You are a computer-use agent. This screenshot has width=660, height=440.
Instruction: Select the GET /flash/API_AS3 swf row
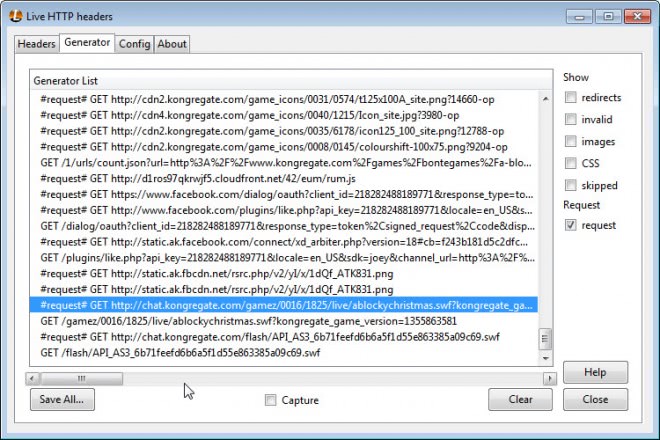point(283,353)
